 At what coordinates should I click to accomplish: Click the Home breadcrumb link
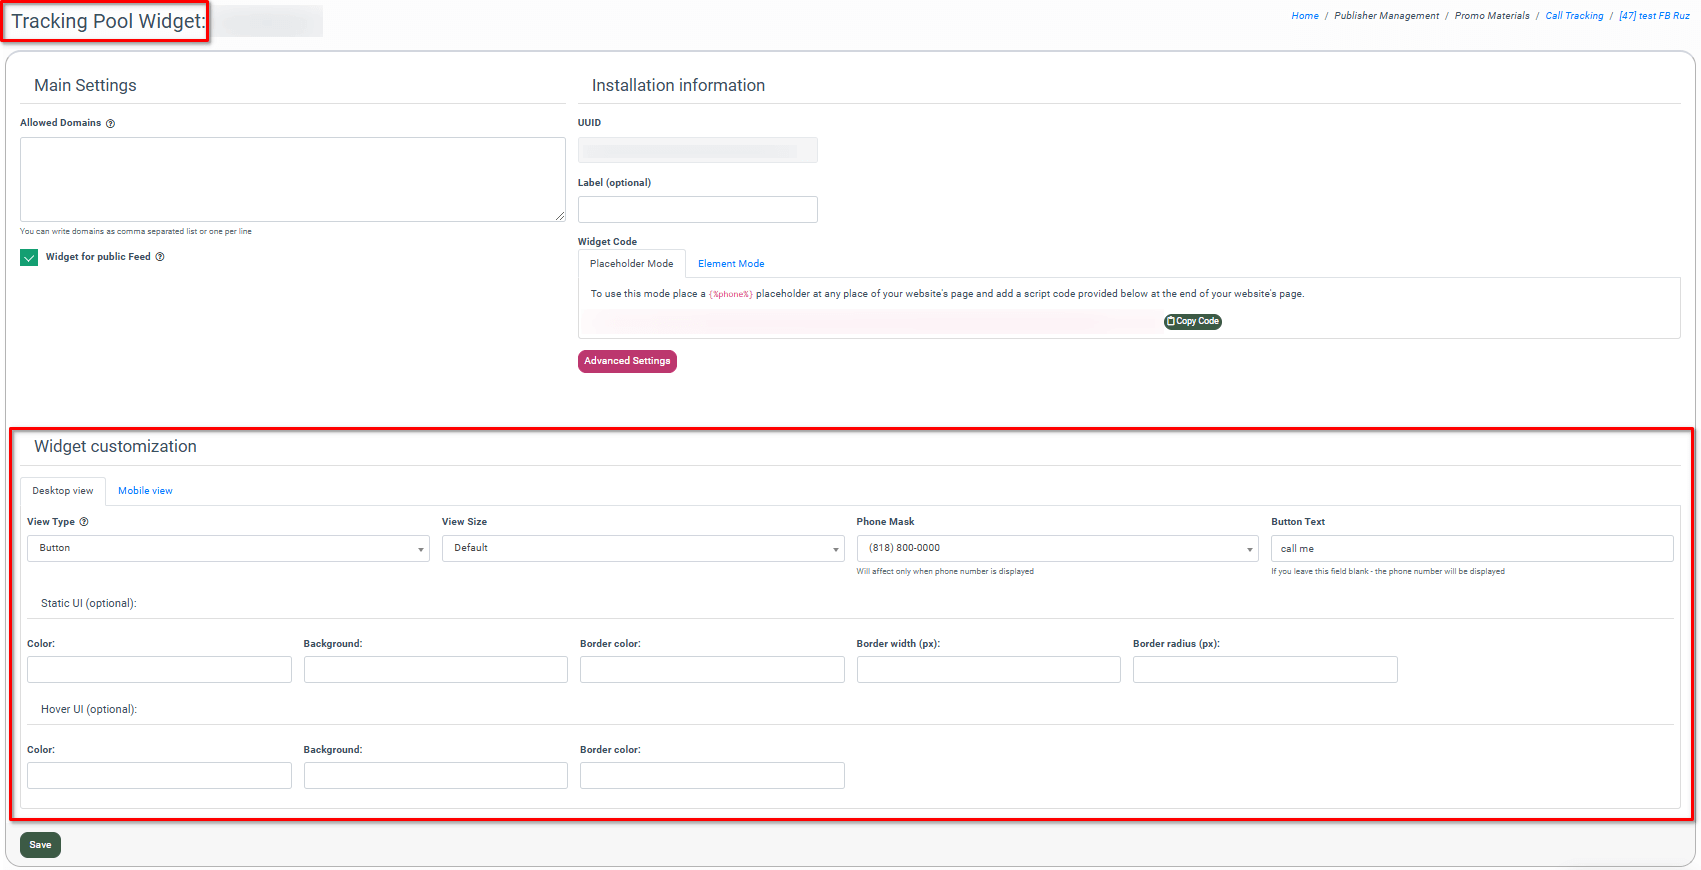[x=1304, y=16]
